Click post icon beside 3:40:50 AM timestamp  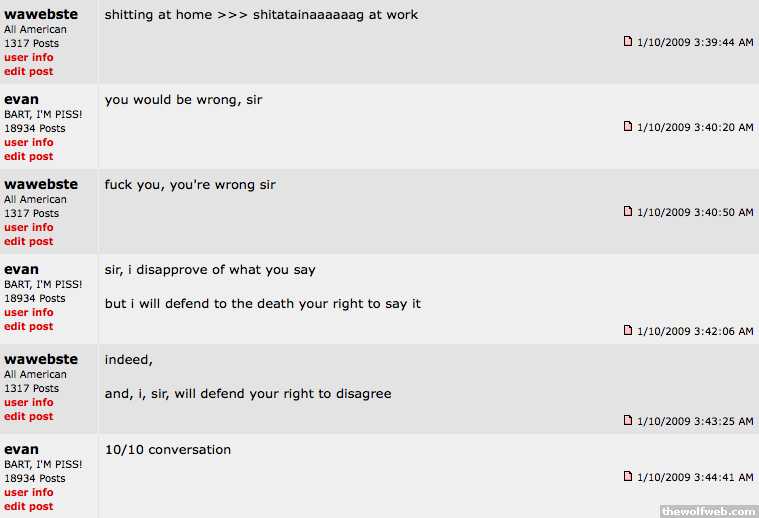pos(628,212)
